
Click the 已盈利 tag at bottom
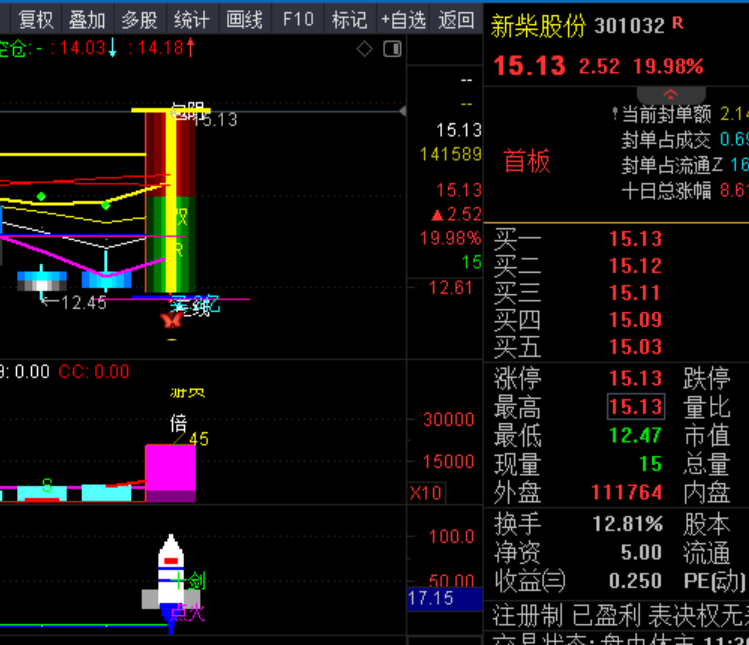point(607,615)
